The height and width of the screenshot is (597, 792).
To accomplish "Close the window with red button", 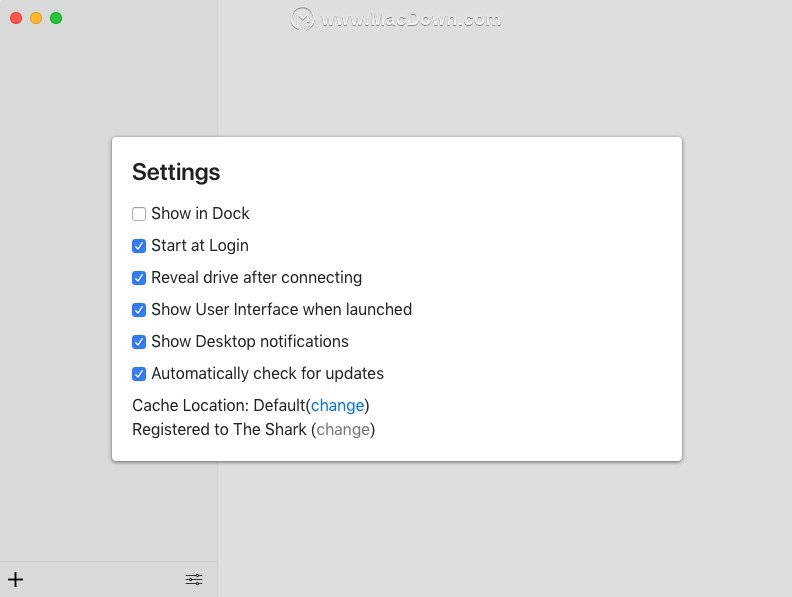I will (16, 18).
